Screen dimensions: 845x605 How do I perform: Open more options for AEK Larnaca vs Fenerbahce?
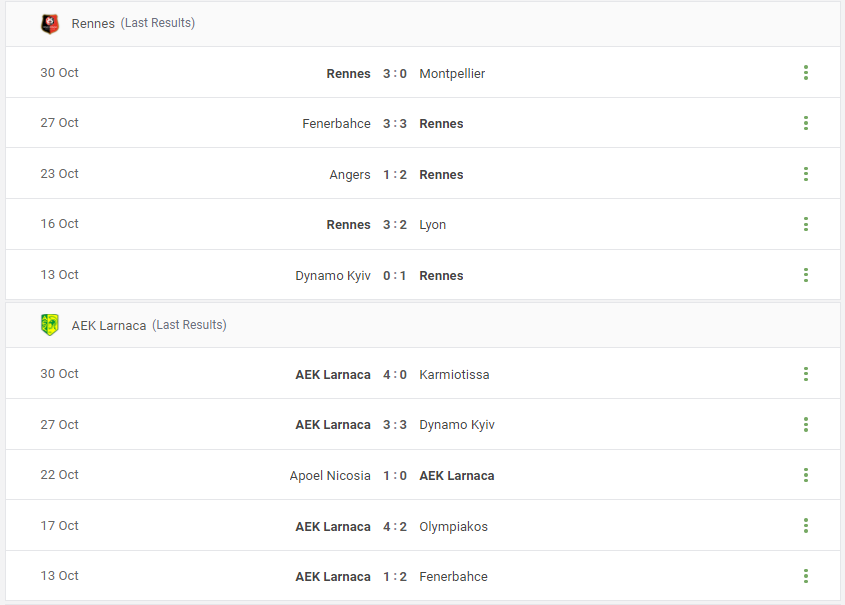coord(806,576)
